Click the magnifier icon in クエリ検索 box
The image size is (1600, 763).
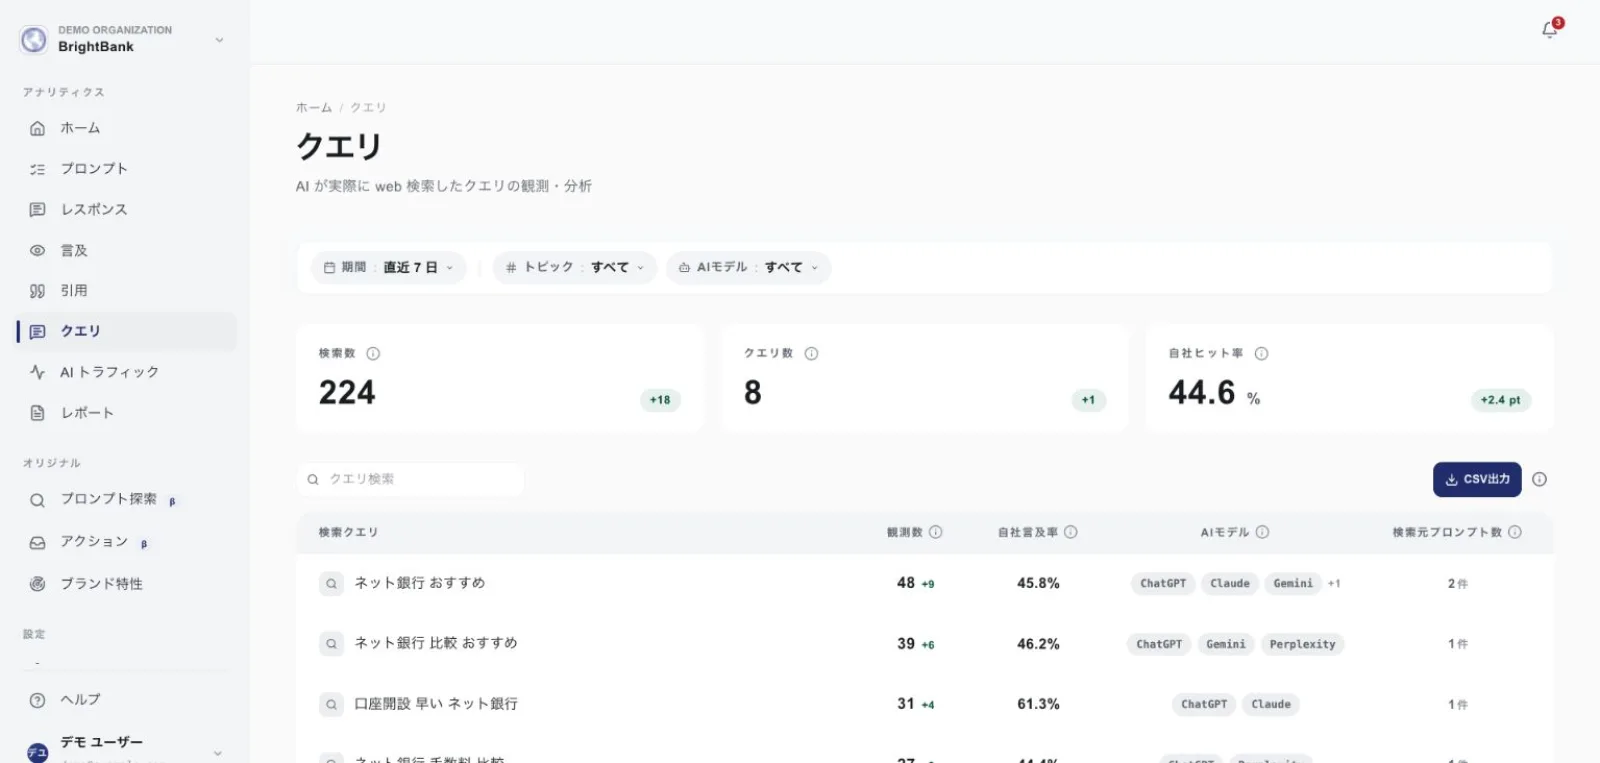[x=313, y=480]
